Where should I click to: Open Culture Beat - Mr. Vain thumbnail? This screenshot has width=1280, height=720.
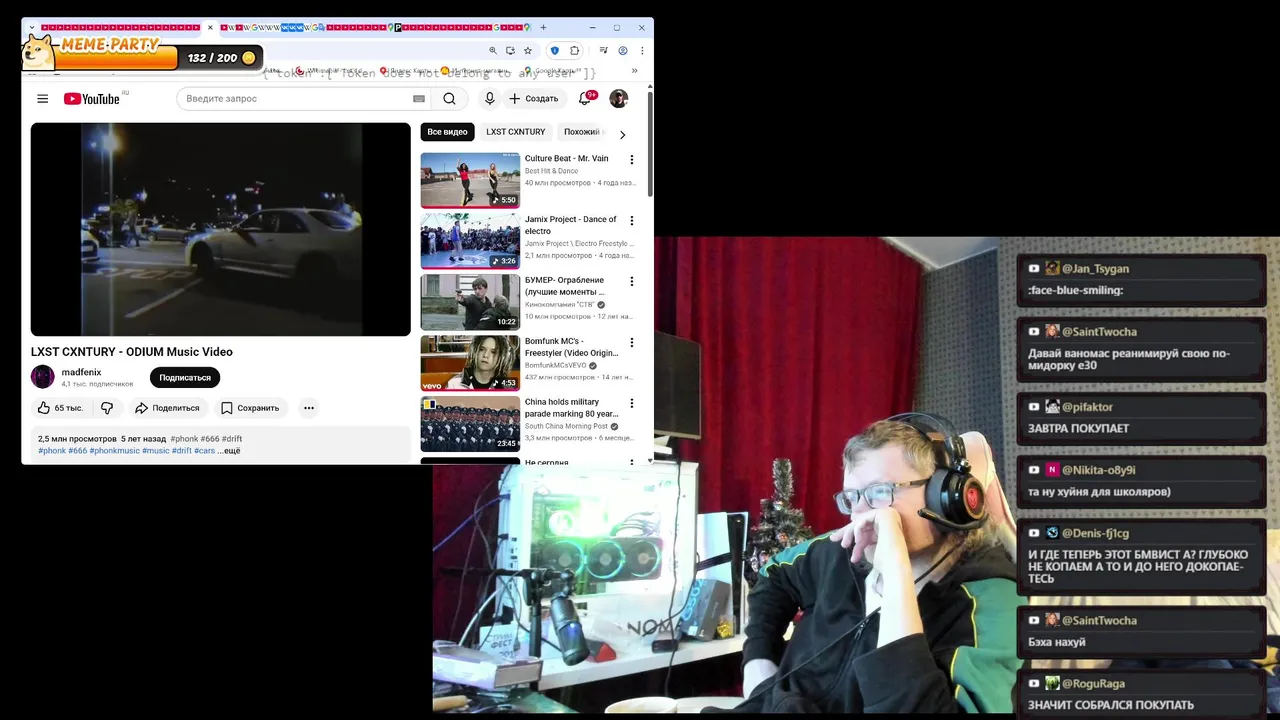pos(470,180)
